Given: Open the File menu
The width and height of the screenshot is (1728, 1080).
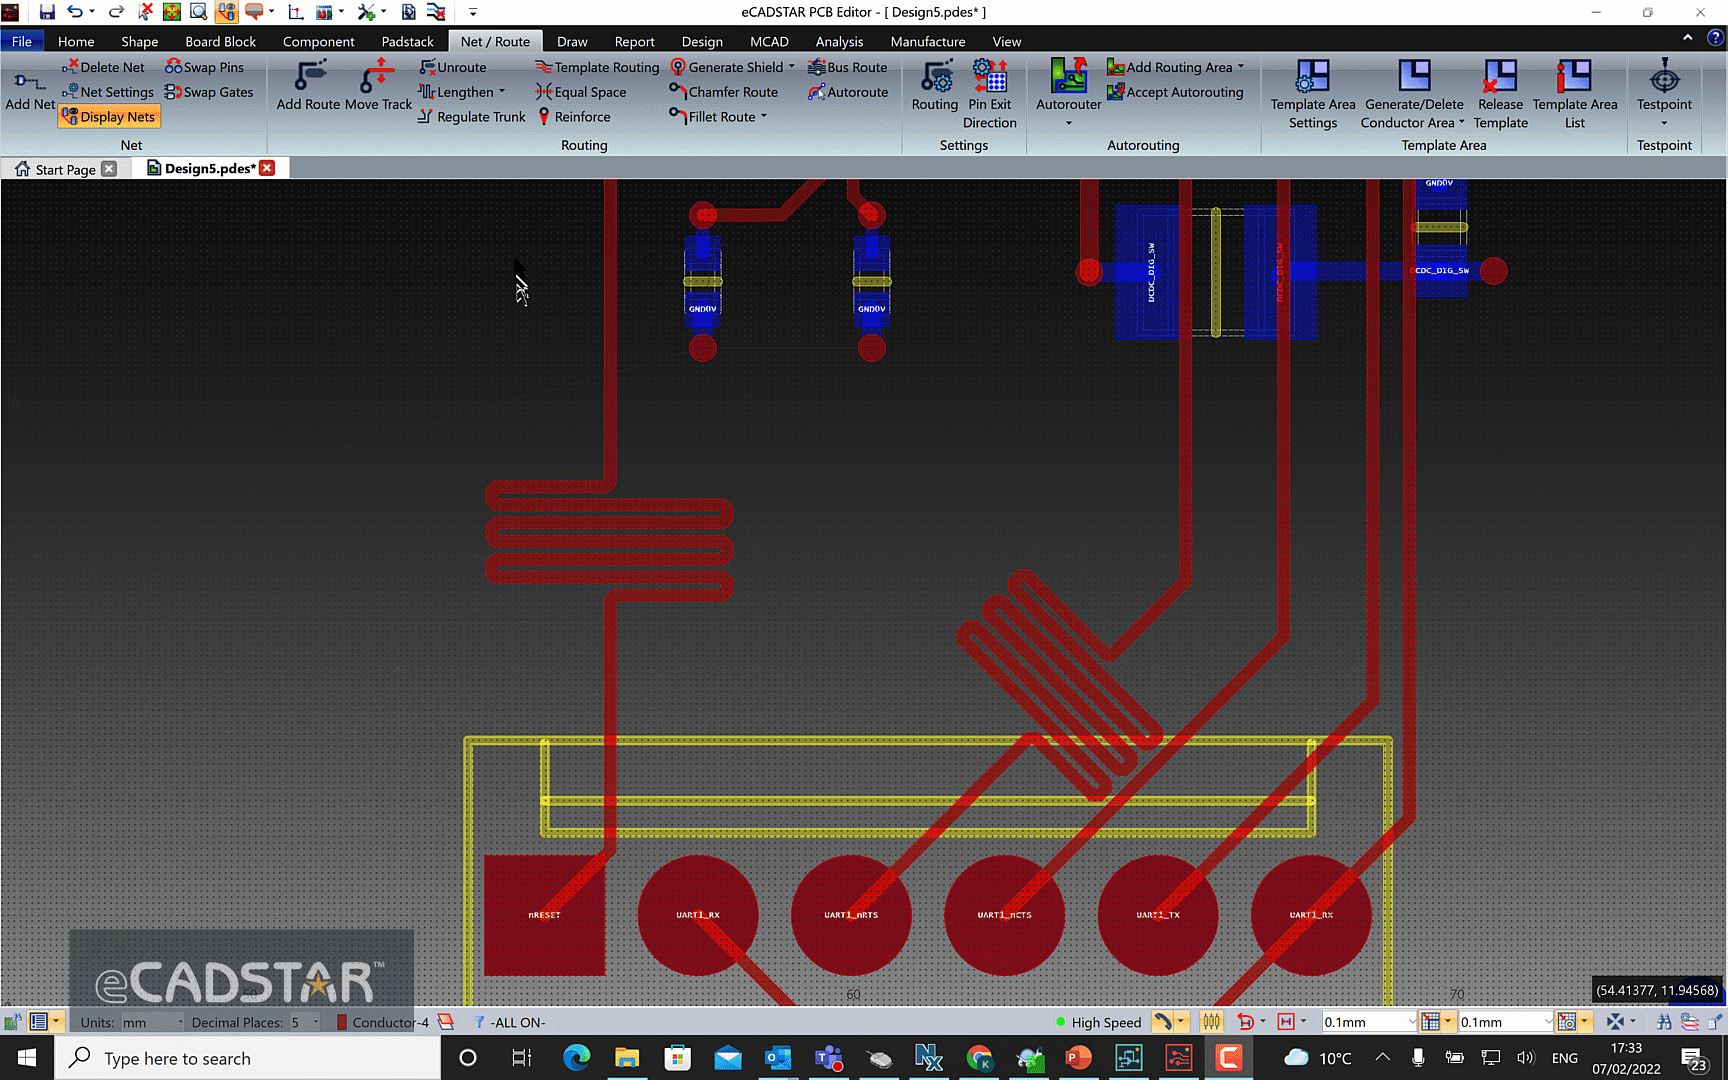Looking at the screenshot, I should (22, 41).
